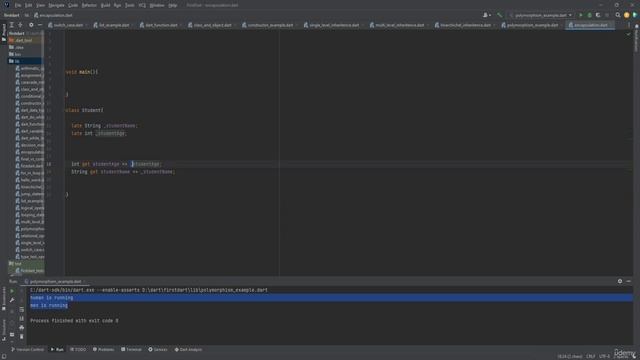Open the Window menu
This screenshot has height=360, width=640.
[157, 5]
